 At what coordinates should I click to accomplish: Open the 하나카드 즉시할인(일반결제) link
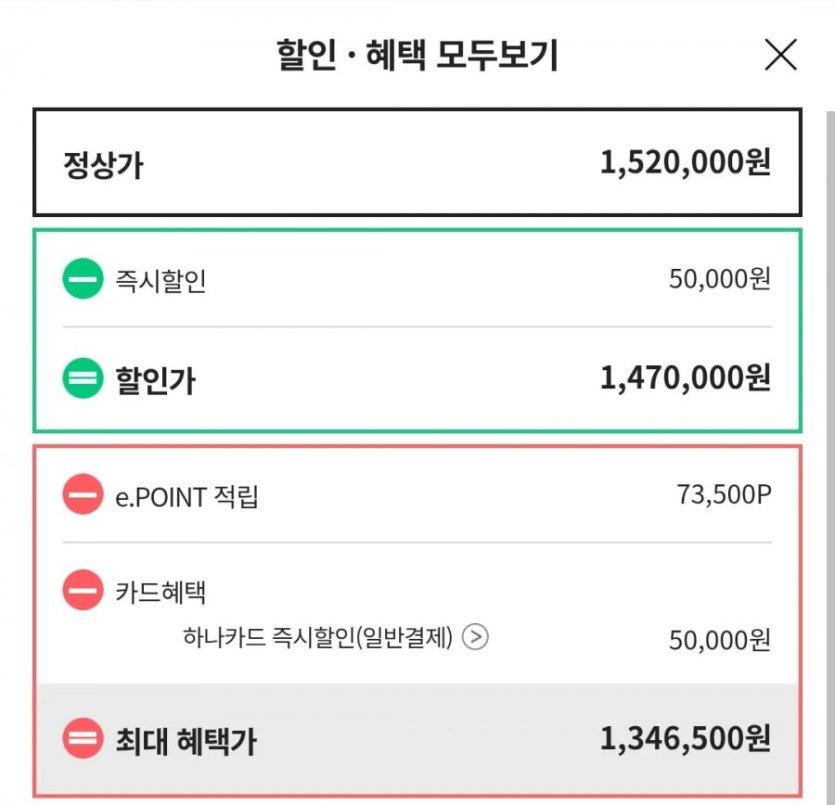pos(318,637)
